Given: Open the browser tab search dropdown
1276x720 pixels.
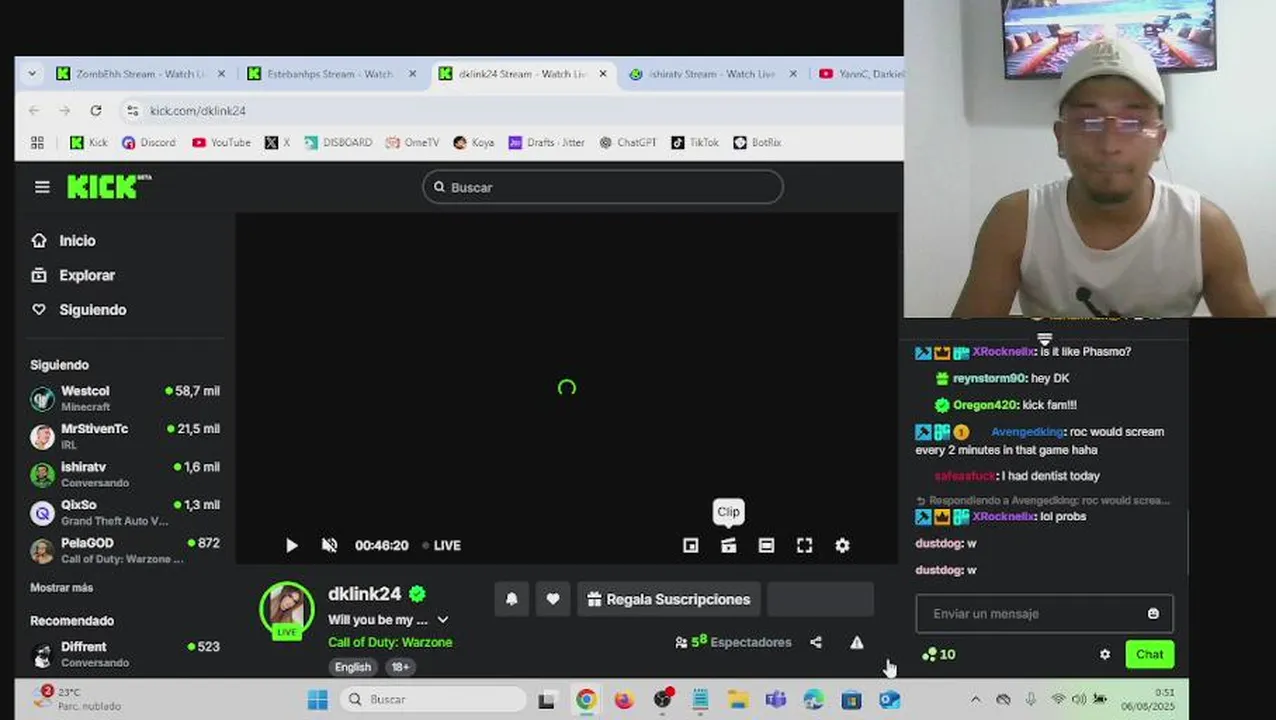Looking at the screenshot, I should (32, 74).
